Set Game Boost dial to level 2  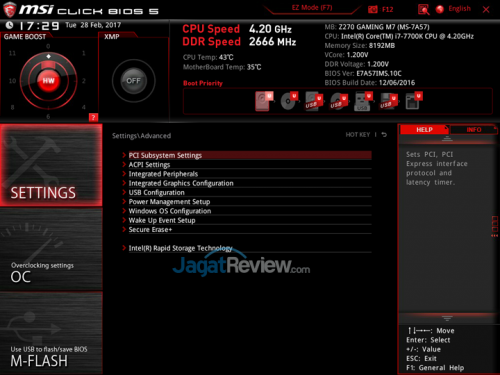(84, 81)
